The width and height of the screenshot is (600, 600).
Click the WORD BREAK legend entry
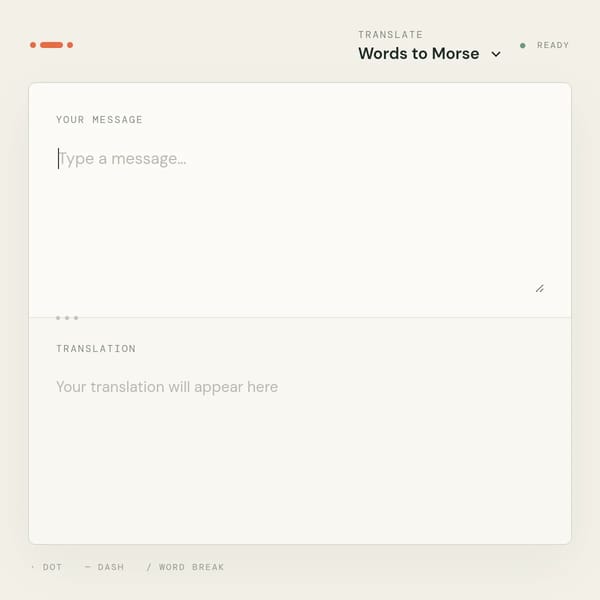point(185,567)
